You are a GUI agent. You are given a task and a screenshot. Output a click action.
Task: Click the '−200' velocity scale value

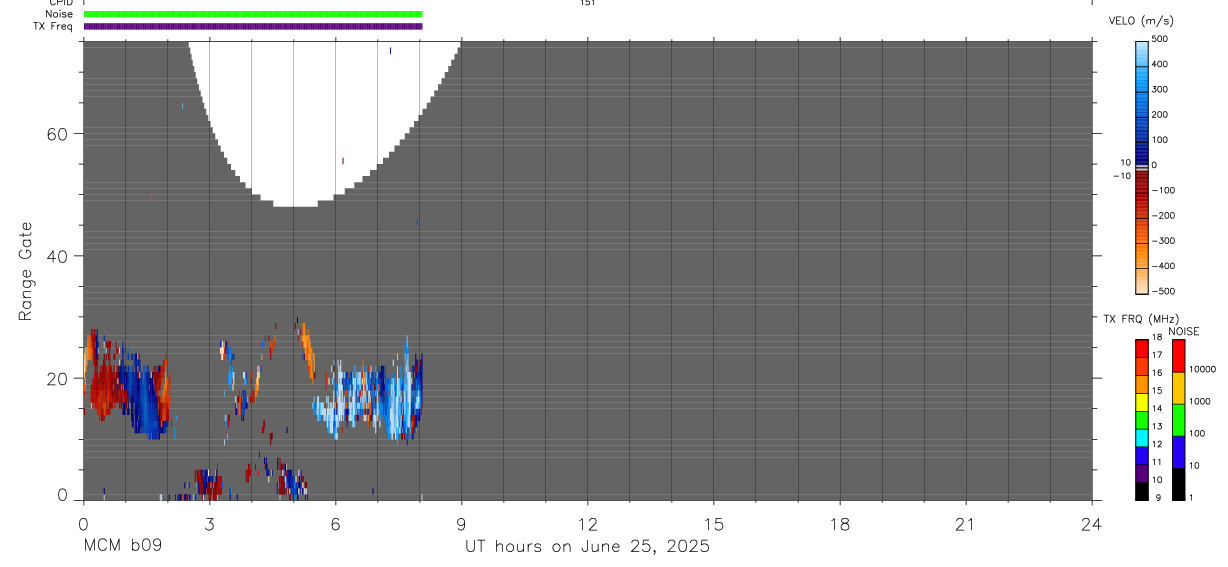[1163, 215]
